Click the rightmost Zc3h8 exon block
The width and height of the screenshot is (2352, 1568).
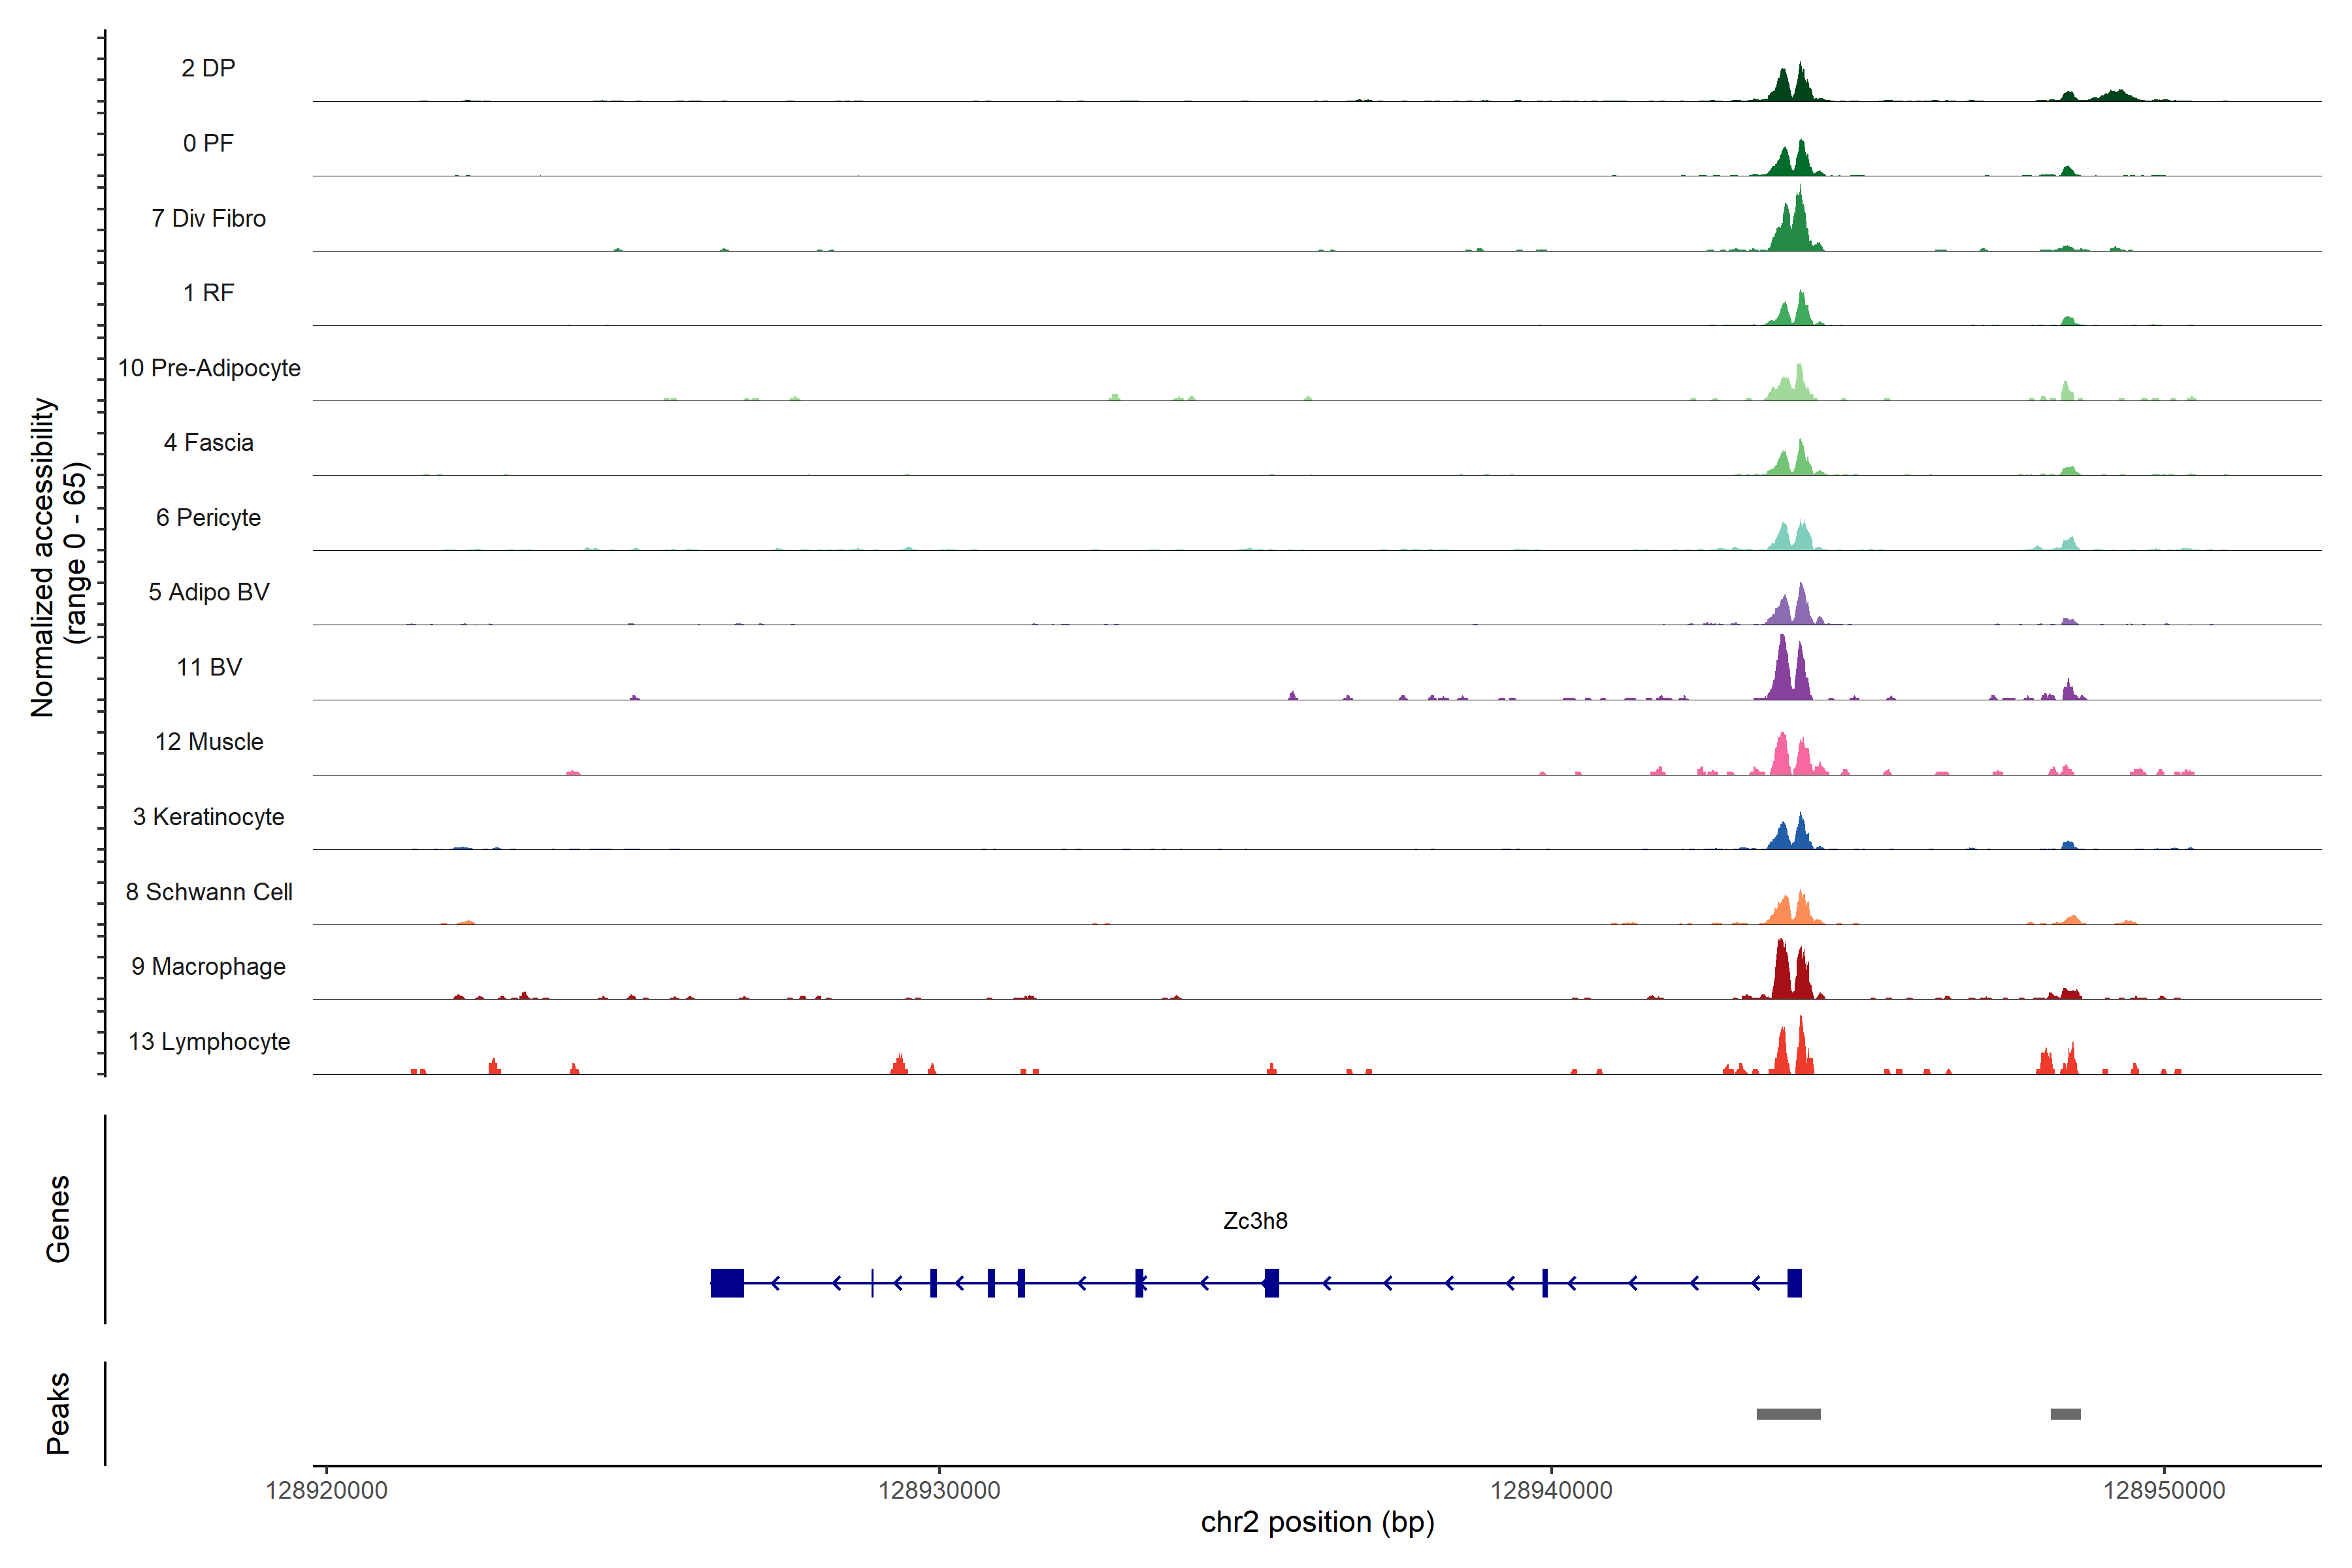1794,1283
